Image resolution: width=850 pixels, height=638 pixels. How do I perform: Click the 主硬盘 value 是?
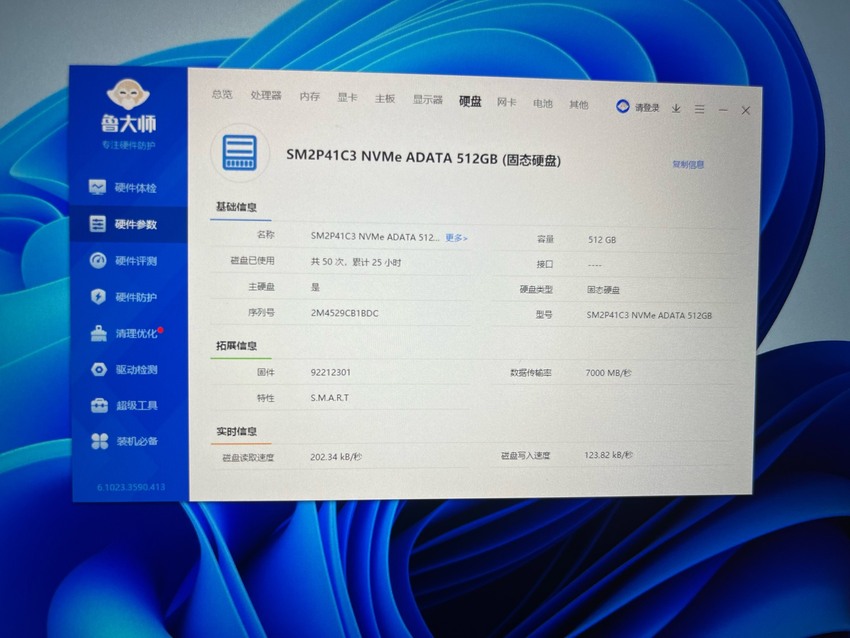tap(315, 287)
